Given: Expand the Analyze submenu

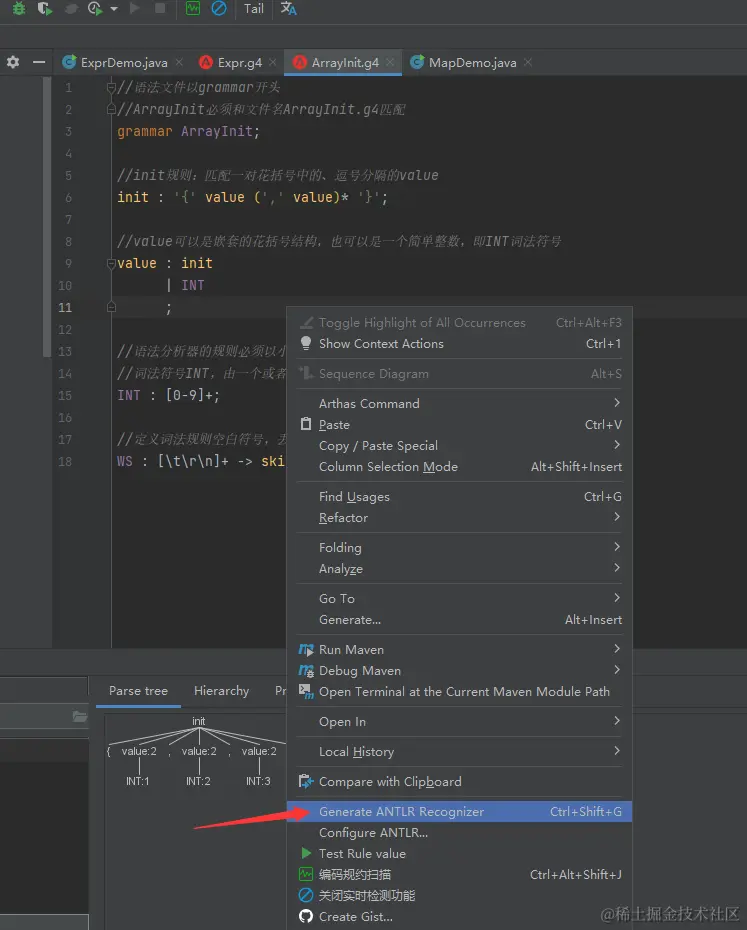Looking at the screenshot, I should [x=459, y=569].
